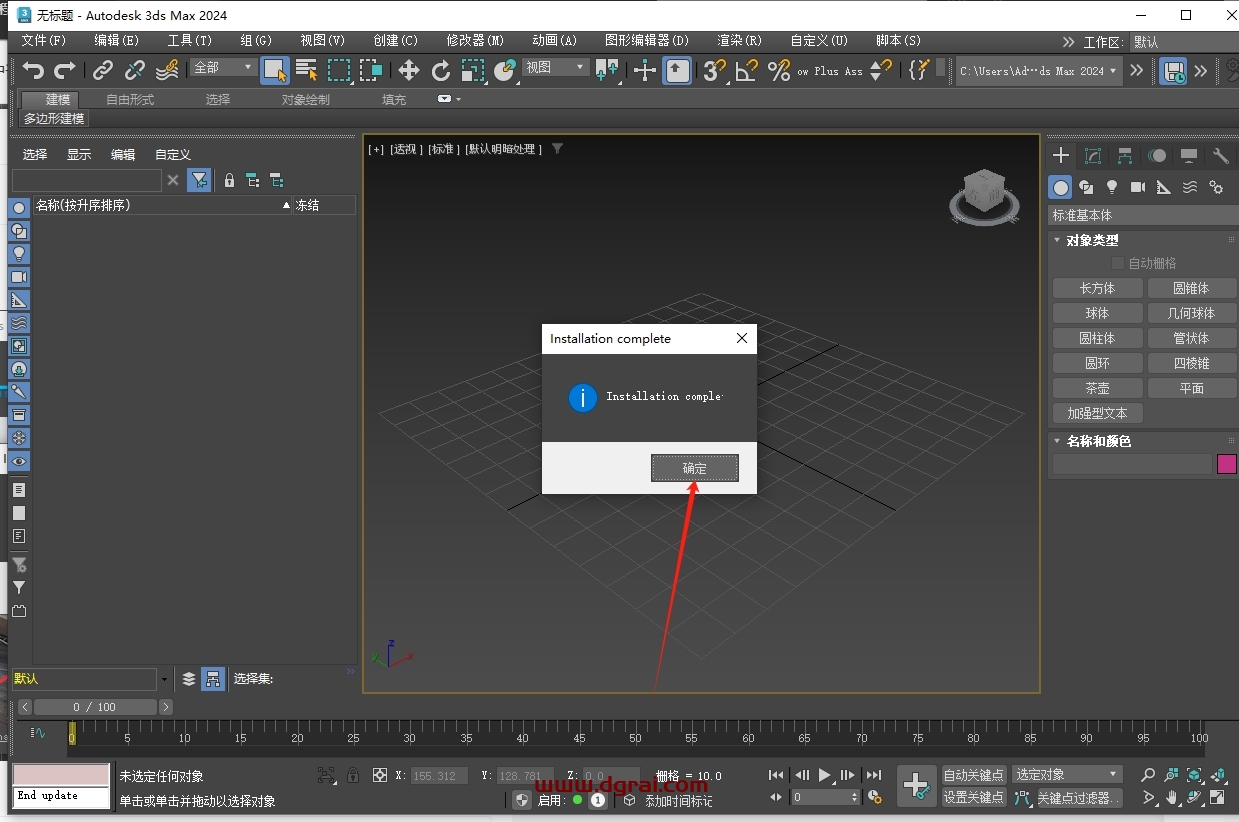Open the project path dropdown

tap(1037, 71)
